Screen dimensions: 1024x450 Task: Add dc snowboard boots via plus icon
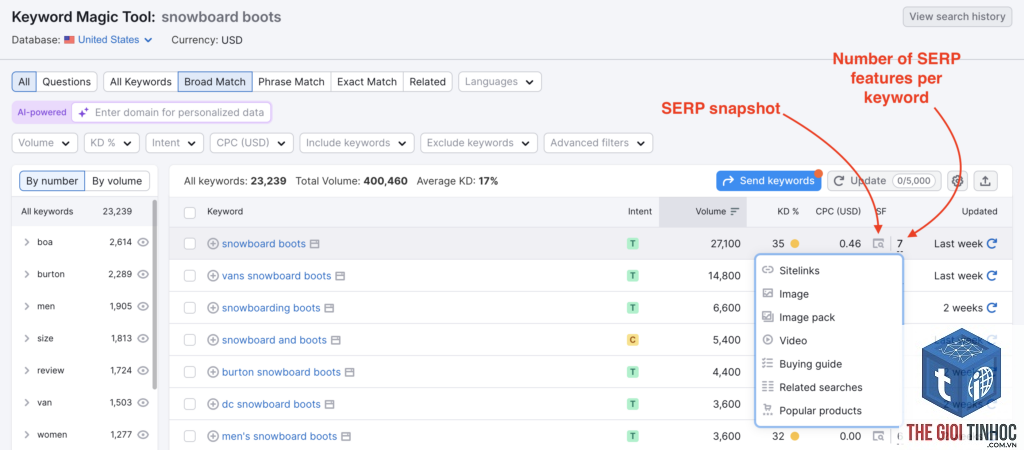click(213, 404)
